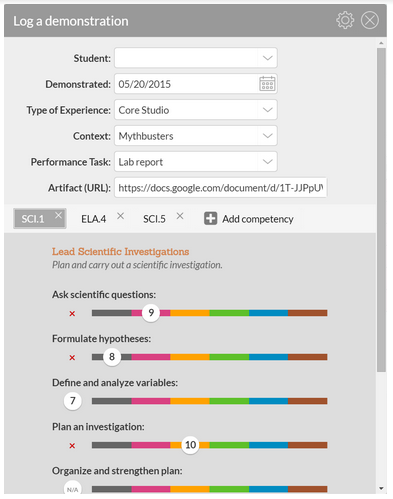Click the Artifact URL input field
Viewport: 393px width, 499px height.
(221, 188)
